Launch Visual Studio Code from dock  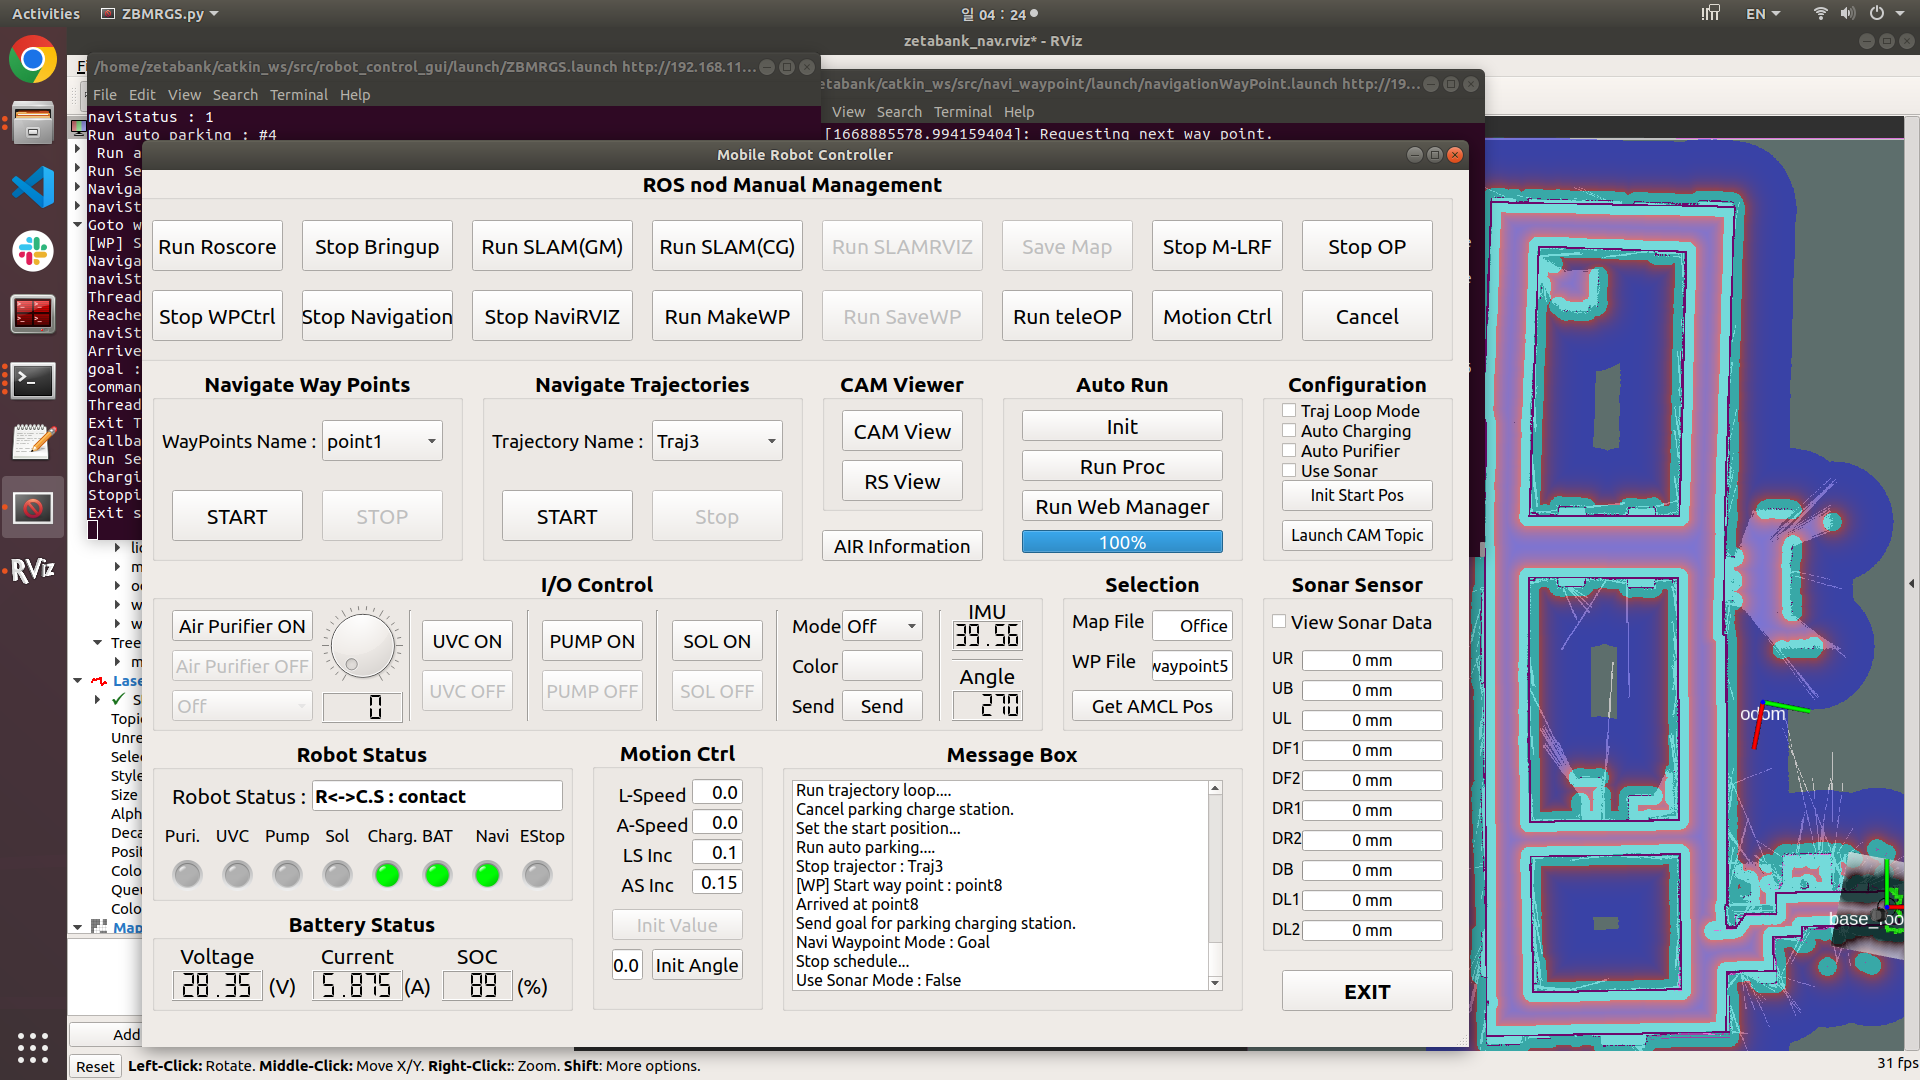coord(33,187)
